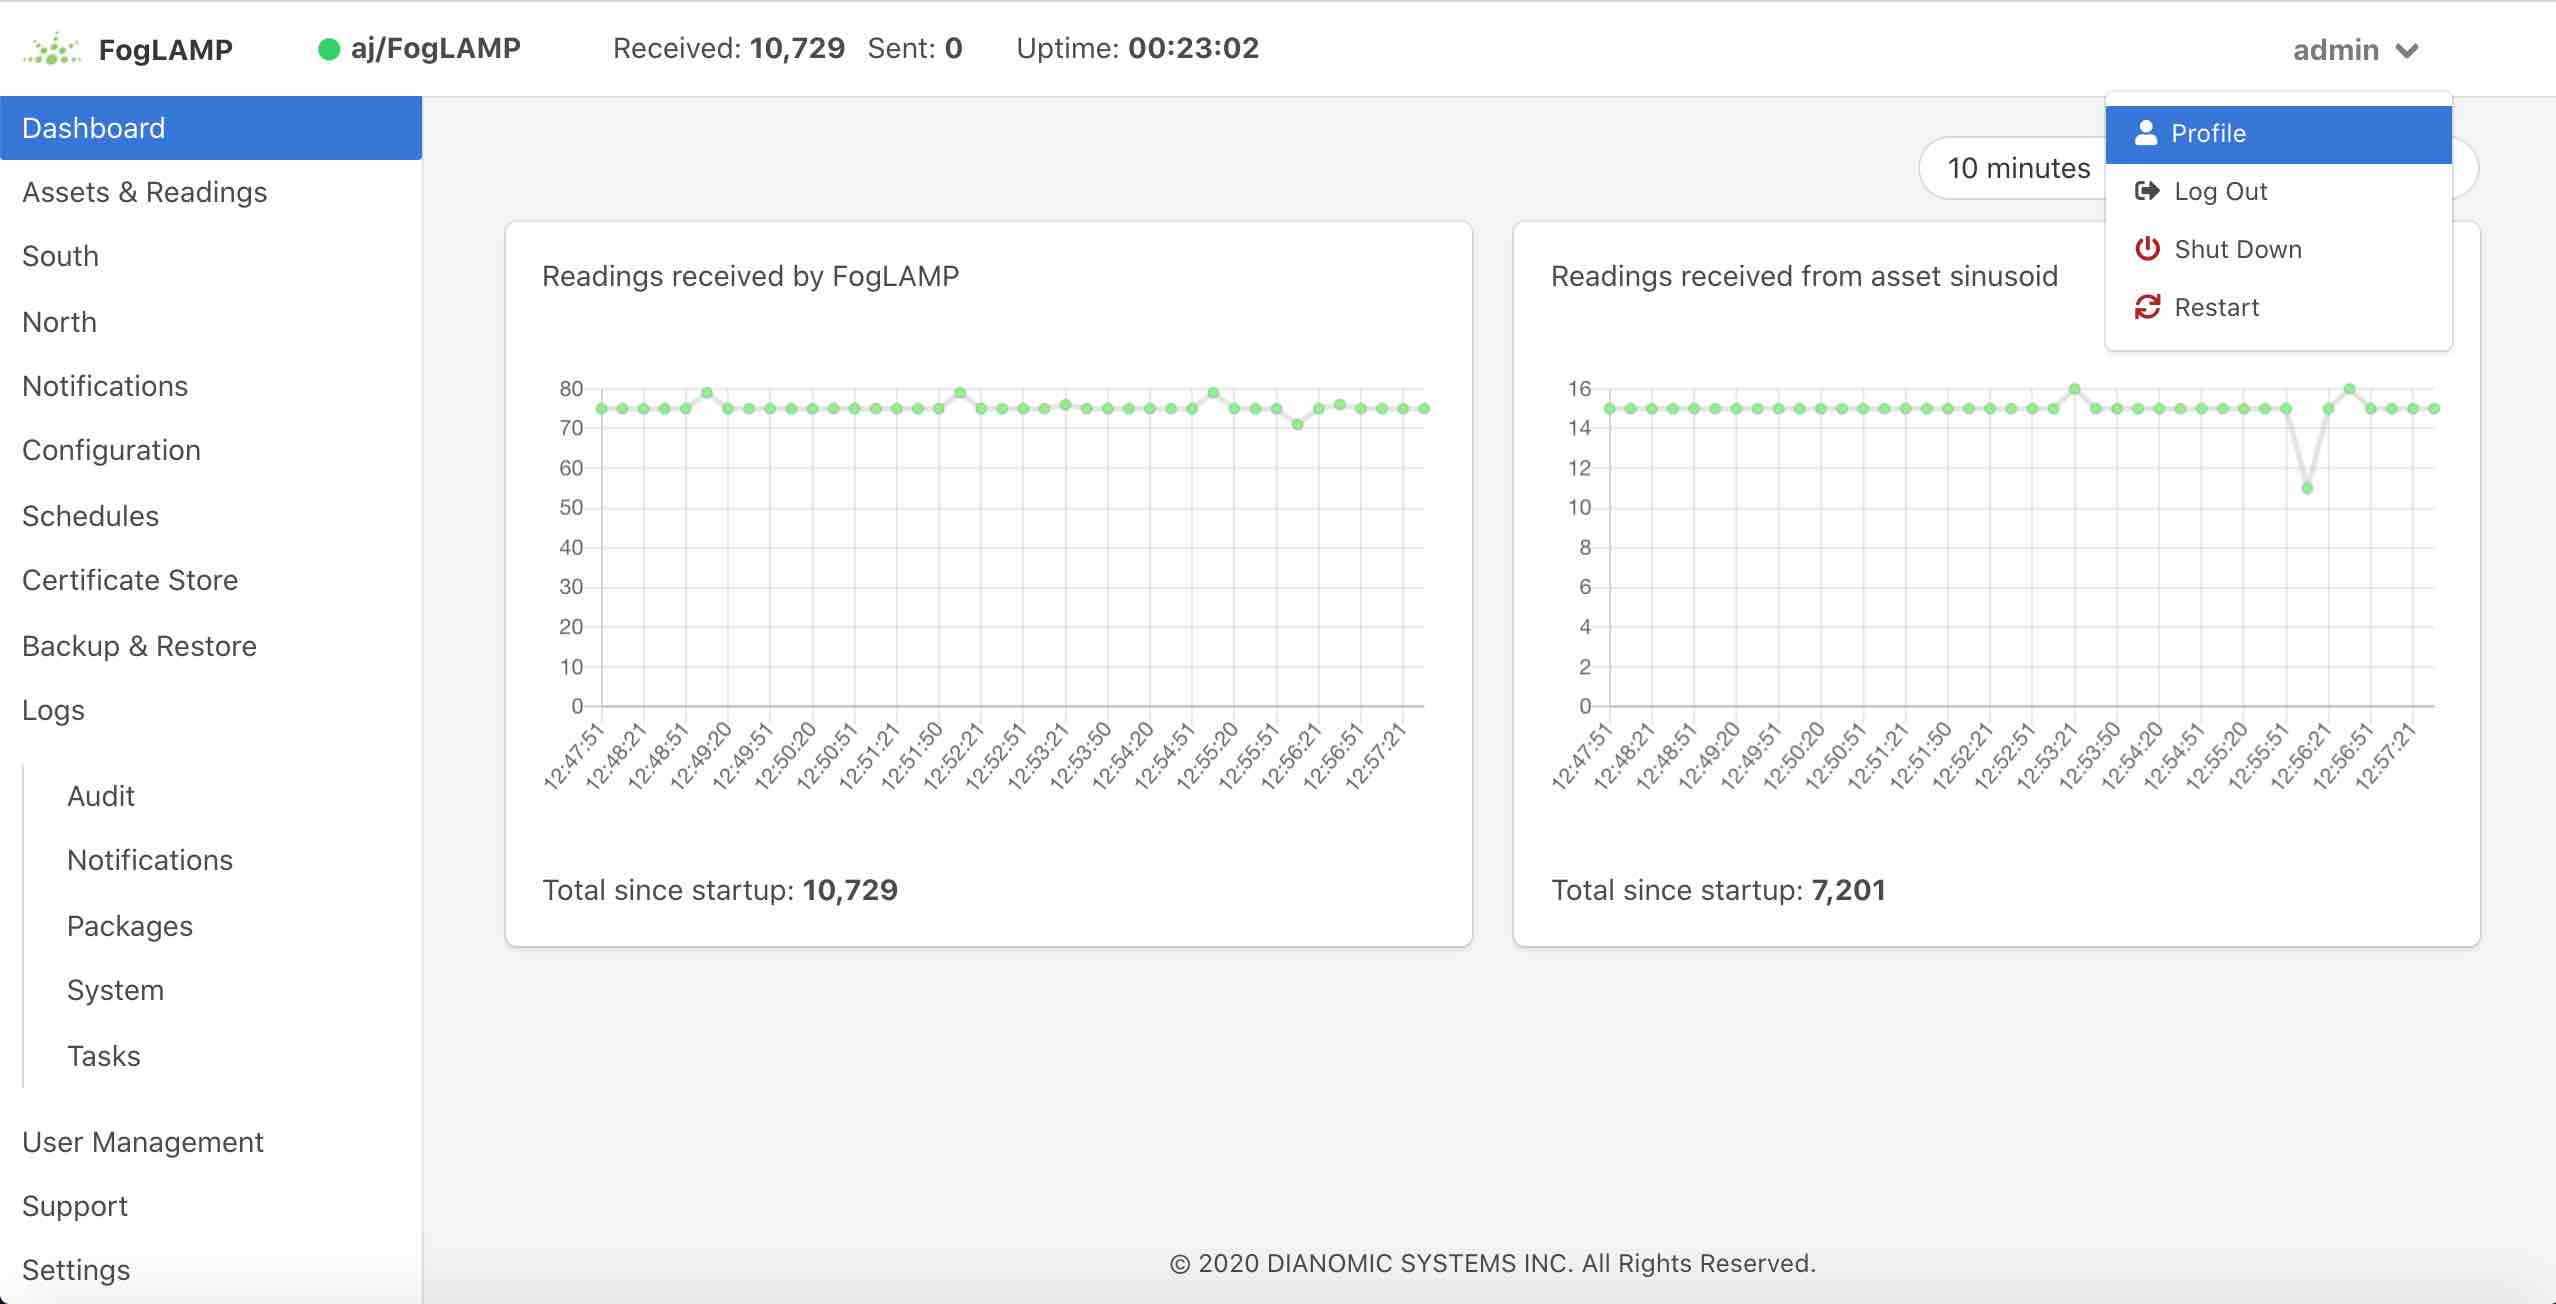Image resolution: width=2556 pixels, height=1304 pixels.
Task: Open the User Management section
Action: [x=142, y=1142]
